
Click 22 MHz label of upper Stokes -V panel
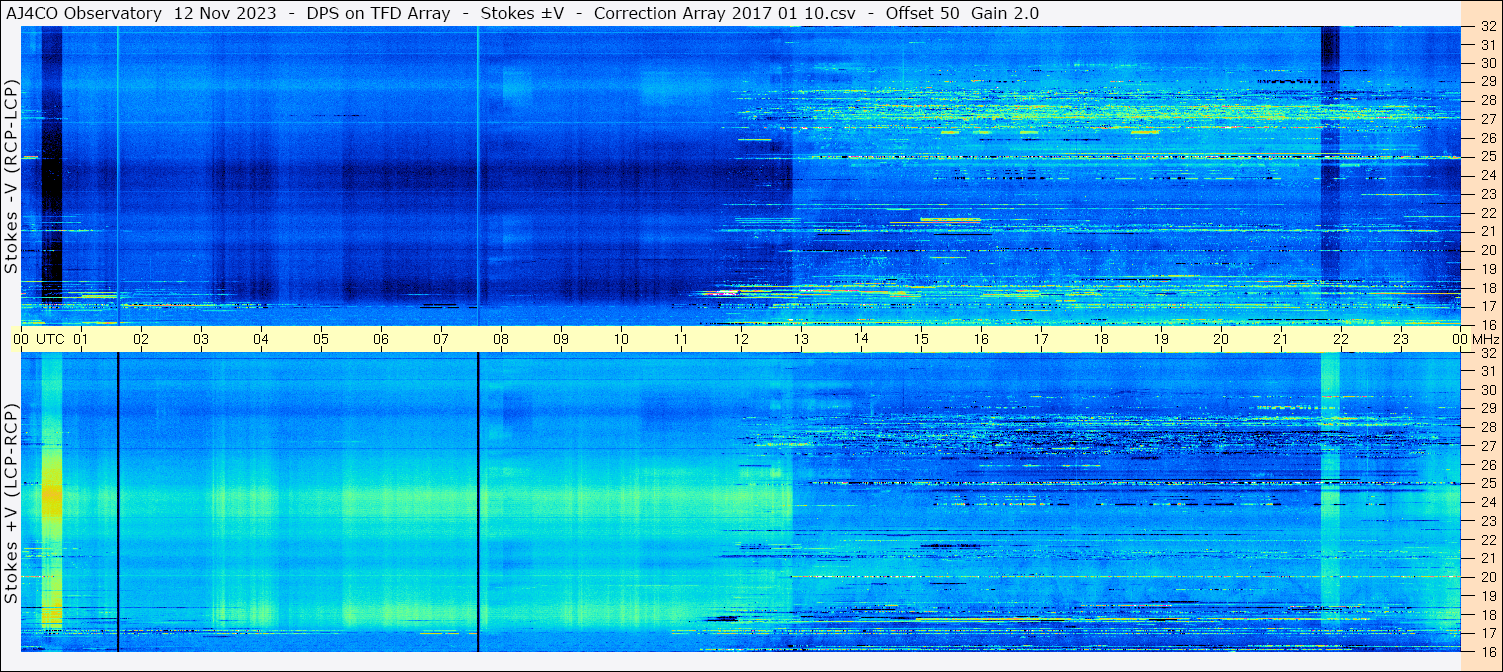click(1487, 213)
